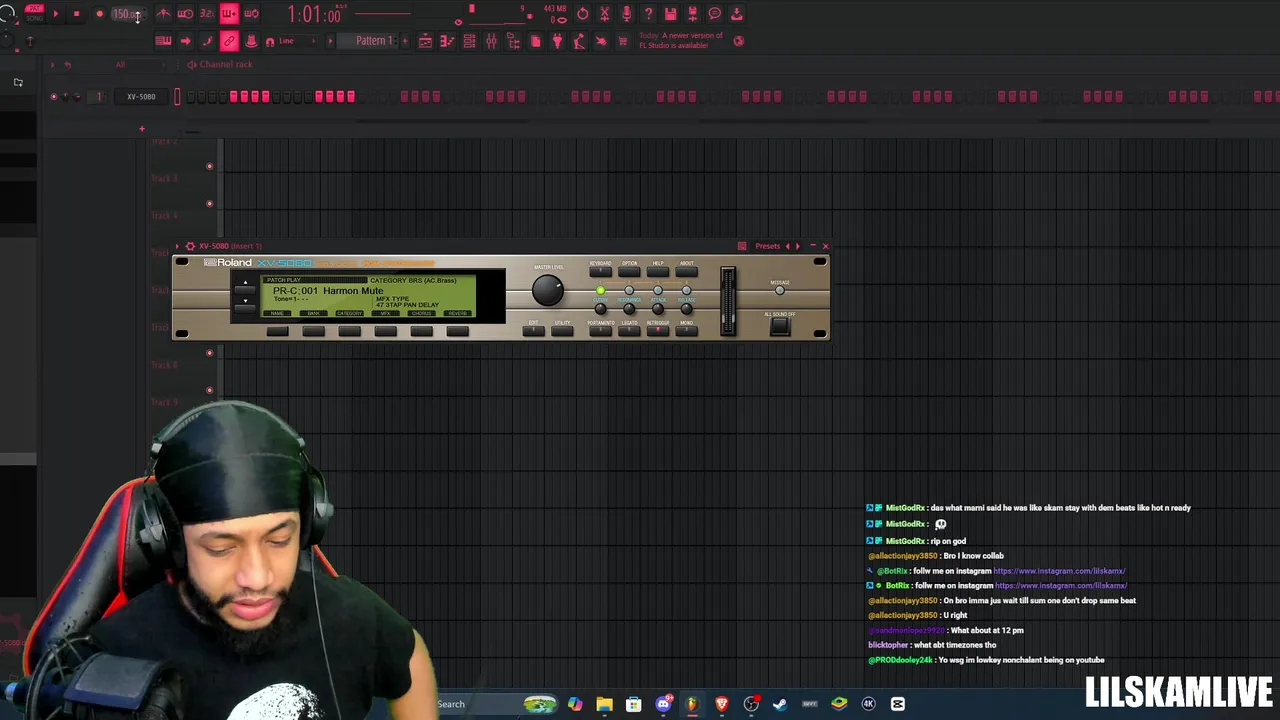This screenshot has height=720, width=1280.
Task: Open XV-5080 plugin gear settings
Action: (190, 246)
